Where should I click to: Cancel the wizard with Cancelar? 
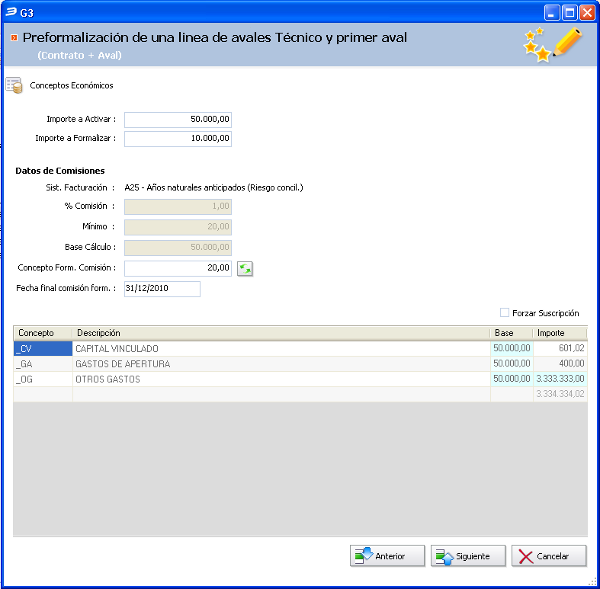(x=549, y=556)
